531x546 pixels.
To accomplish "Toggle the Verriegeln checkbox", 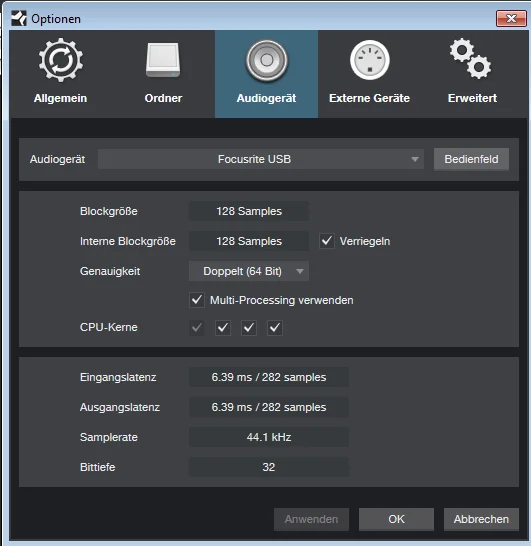I will (327, 241).
